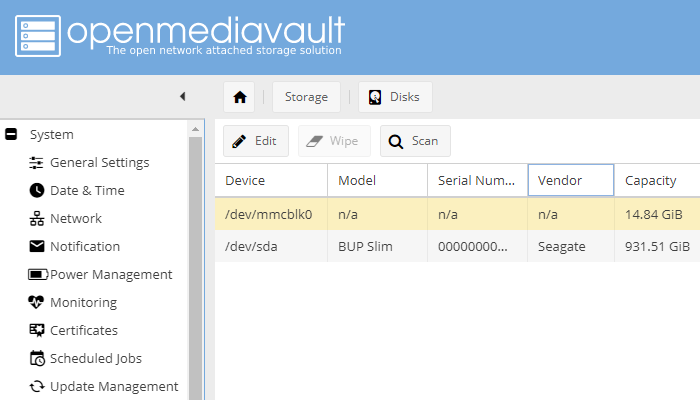Click the Power Management battery icon
This screenshot has height=400, width=700.
[x=38, y=275]
